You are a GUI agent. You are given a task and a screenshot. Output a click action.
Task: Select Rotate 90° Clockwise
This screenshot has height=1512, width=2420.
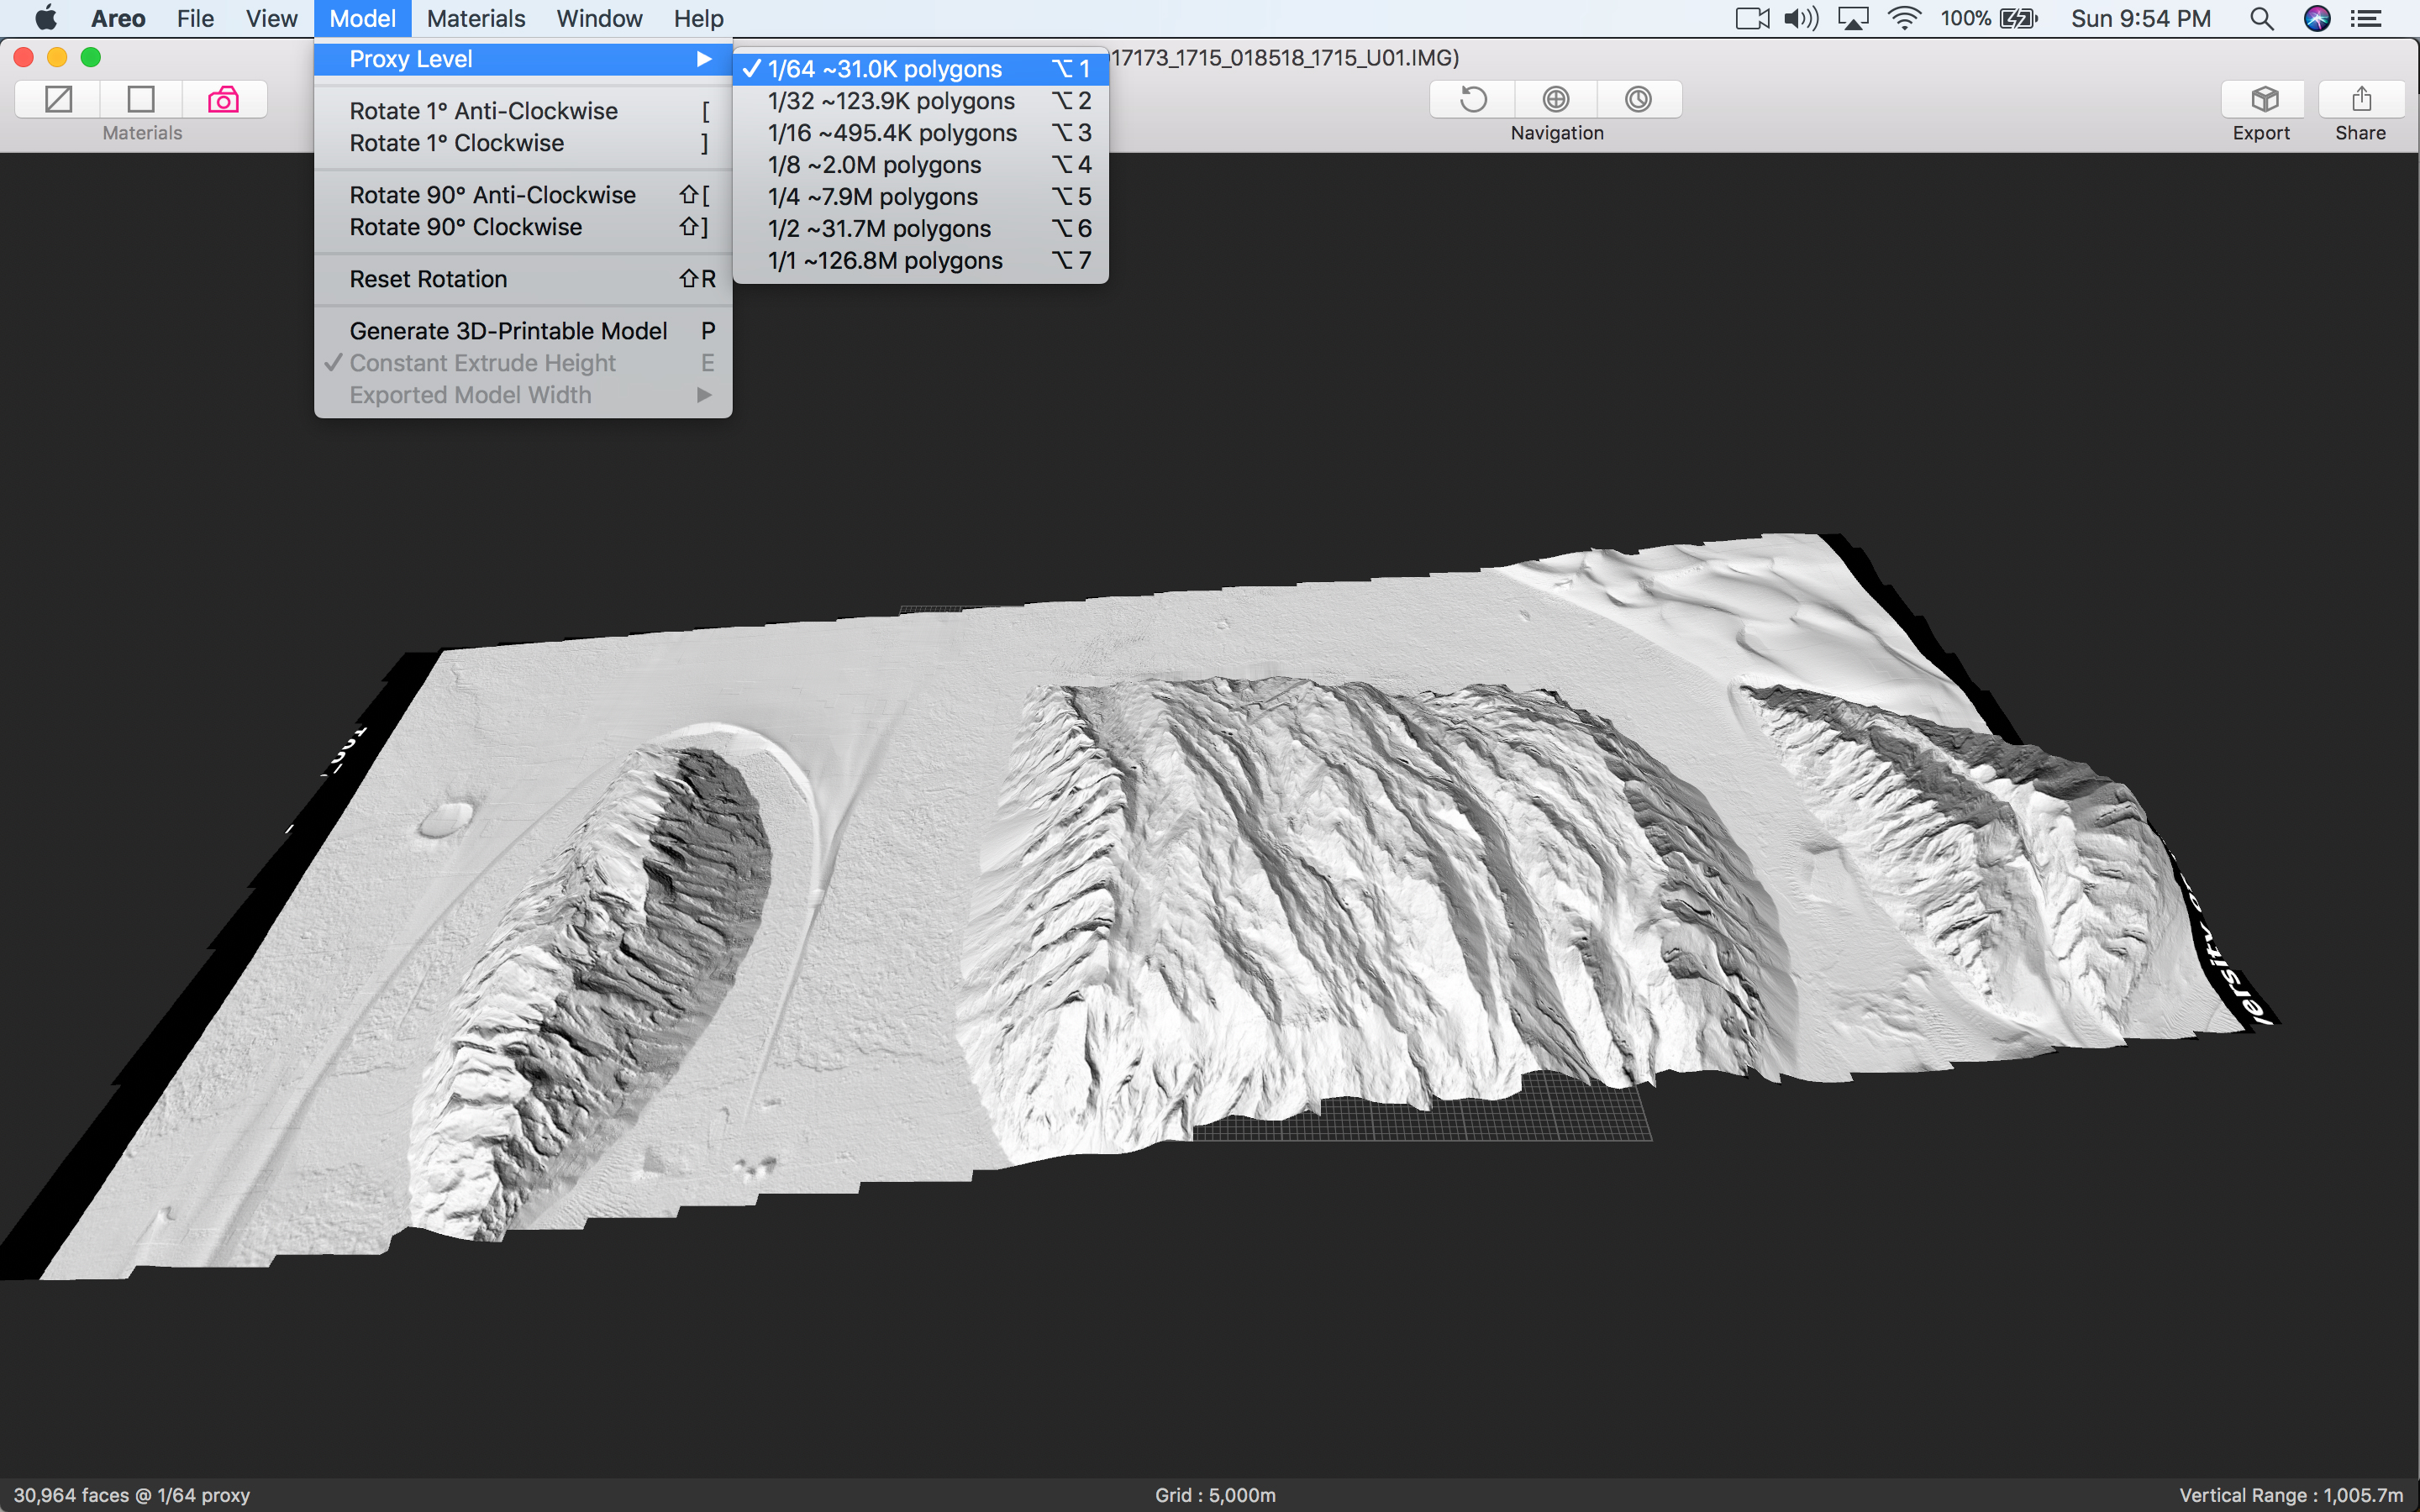pyautogui.click(x=465, y=227)
